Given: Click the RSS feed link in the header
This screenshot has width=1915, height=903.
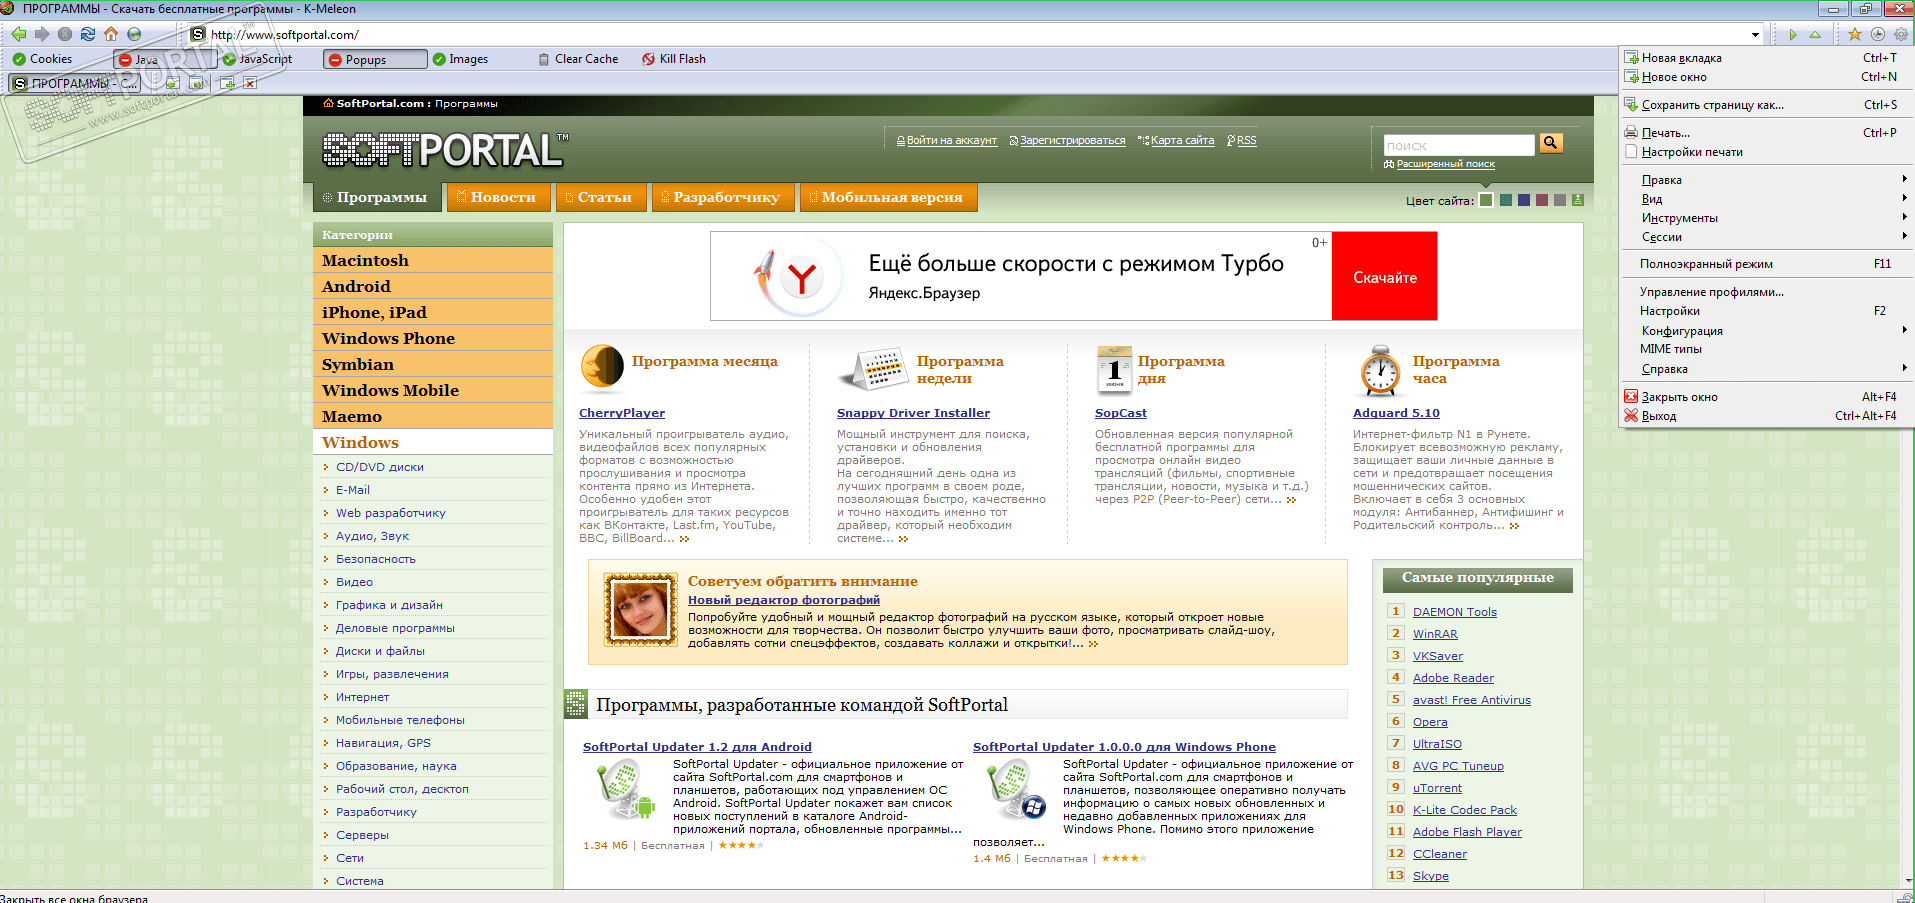Looking at the screenshot, I should pyautogui.click(x=1241, y=141).
